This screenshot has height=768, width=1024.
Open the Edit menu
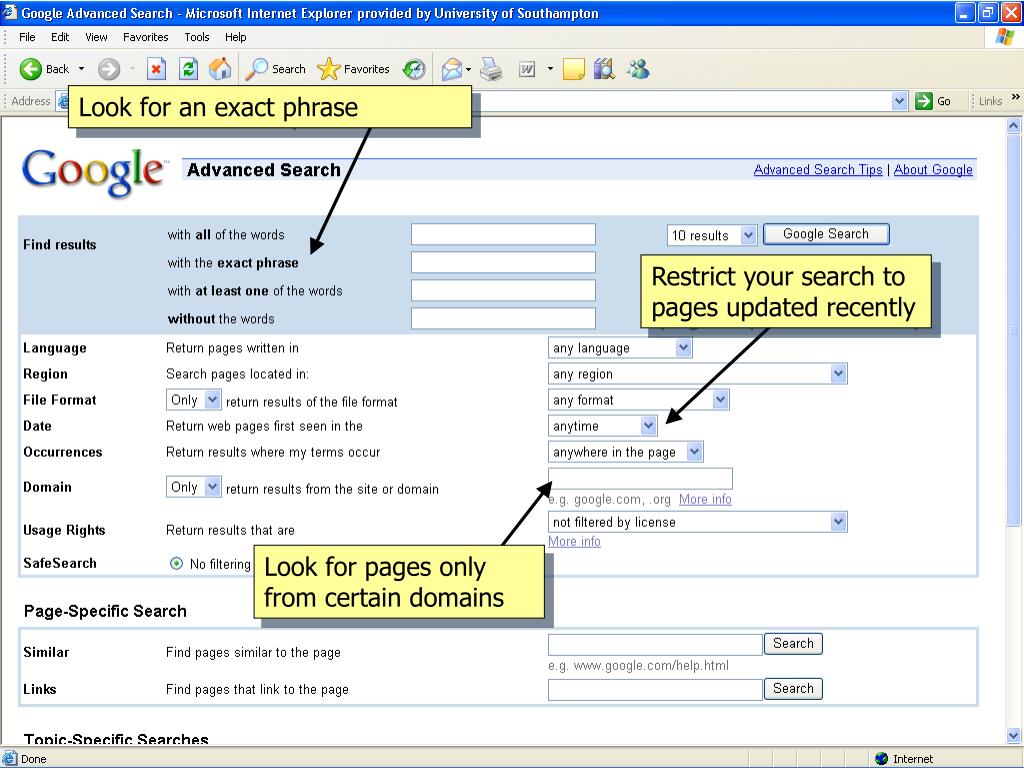(60, 37)
